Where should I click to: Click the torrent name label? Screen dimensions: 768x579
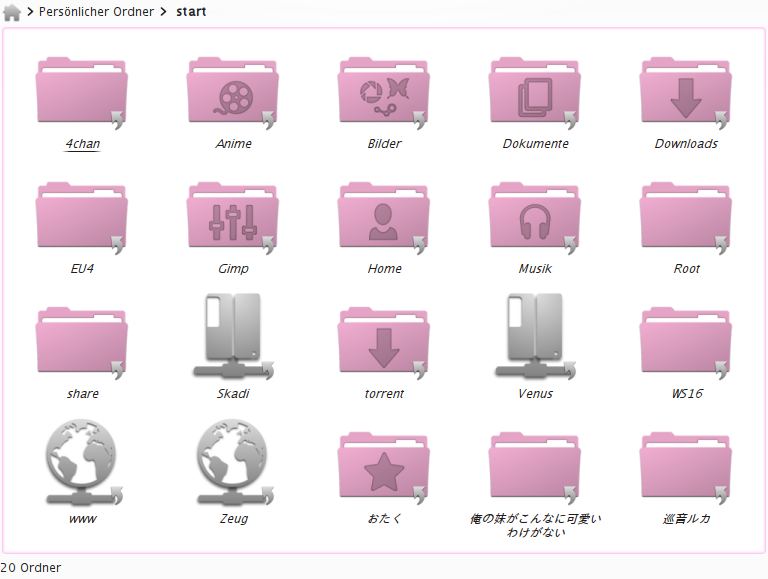click(384, 393)
